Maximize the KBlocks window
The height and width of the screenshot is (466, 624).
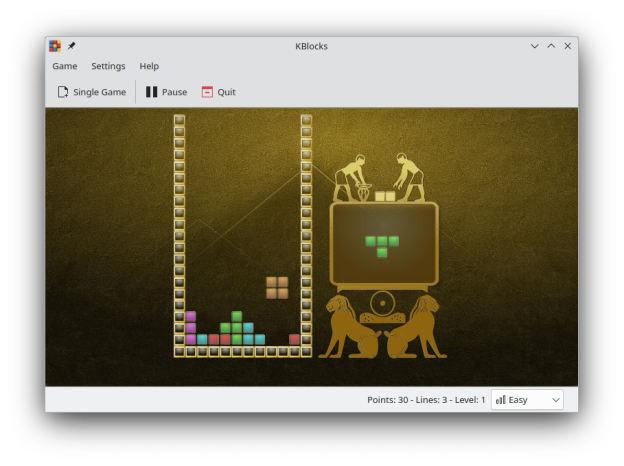(x=551, y=46)
